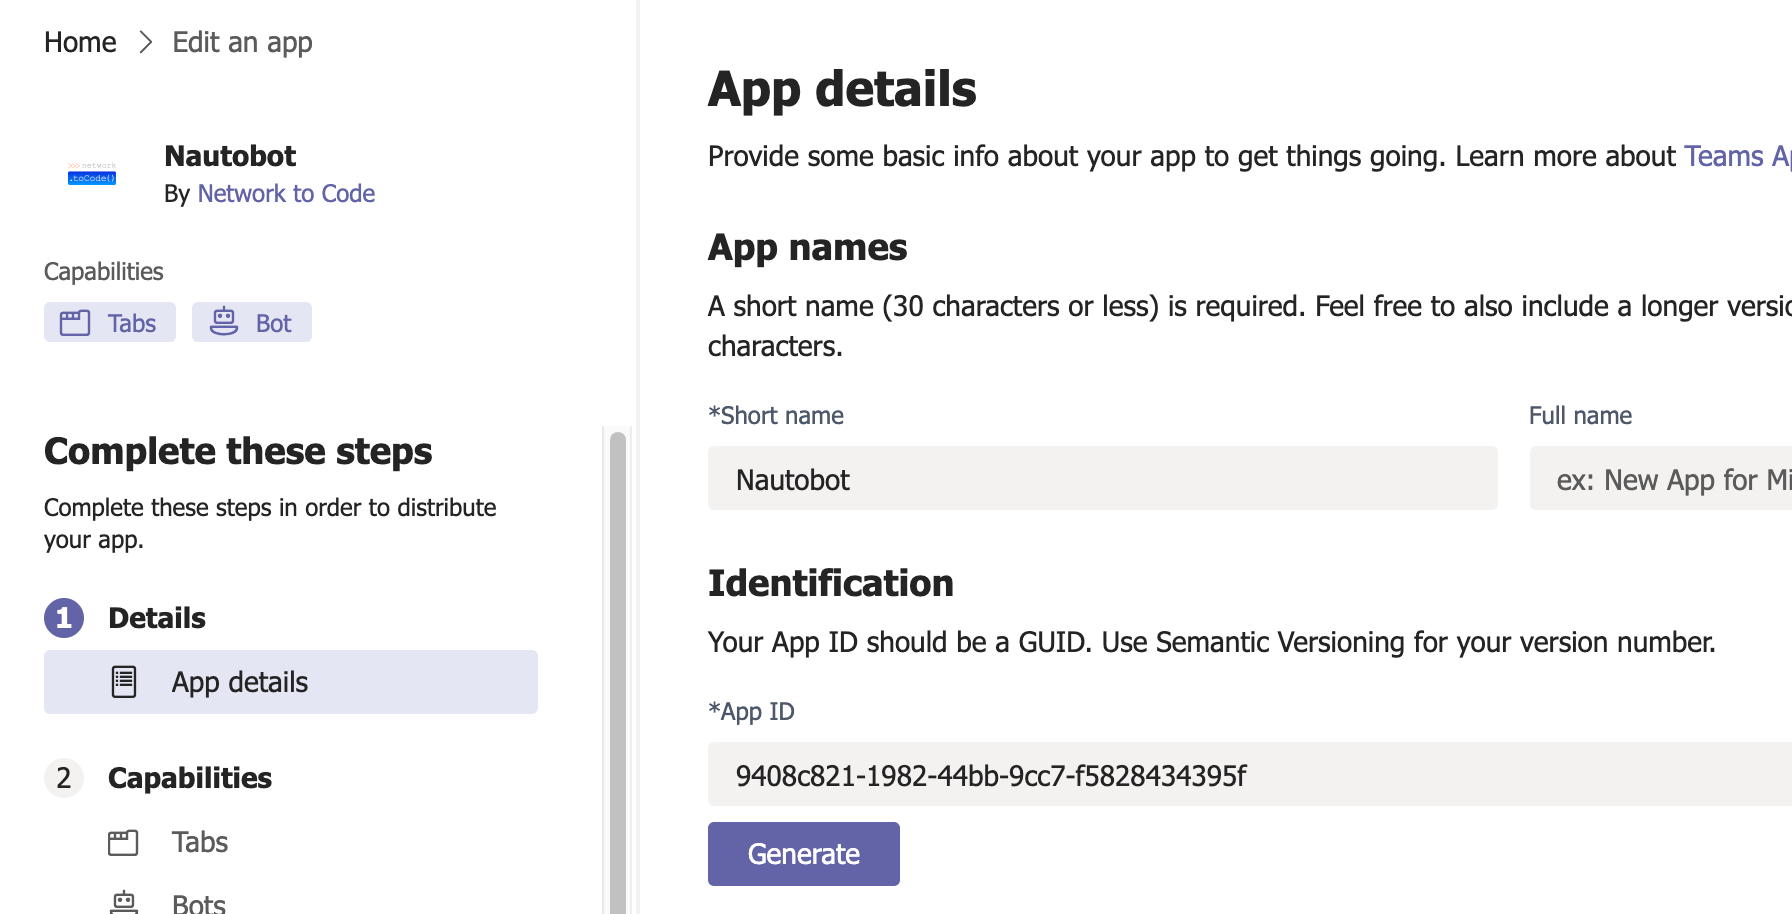1792x914 pixels.
Task: Click the Nautobot app logo
Action: pos(90,172)
